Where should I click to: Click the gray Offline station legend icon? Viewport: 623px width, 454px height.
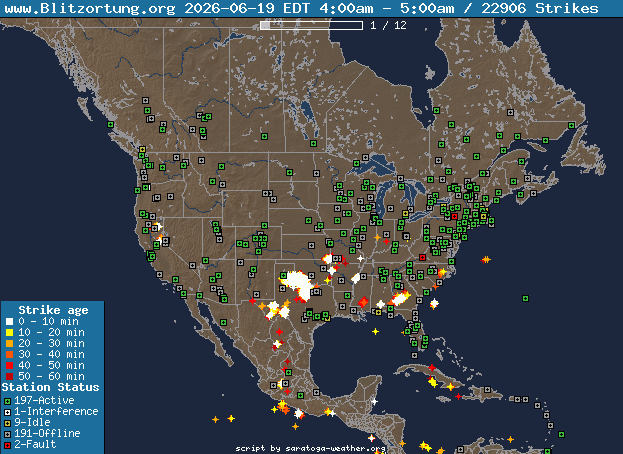point(8,435)
